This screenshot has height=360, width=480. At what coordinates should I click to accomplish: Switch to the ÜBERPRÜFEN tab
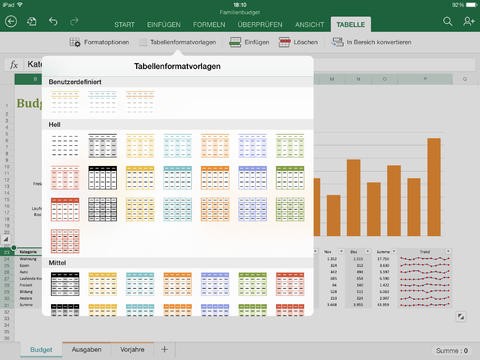(x=260, y=25)
